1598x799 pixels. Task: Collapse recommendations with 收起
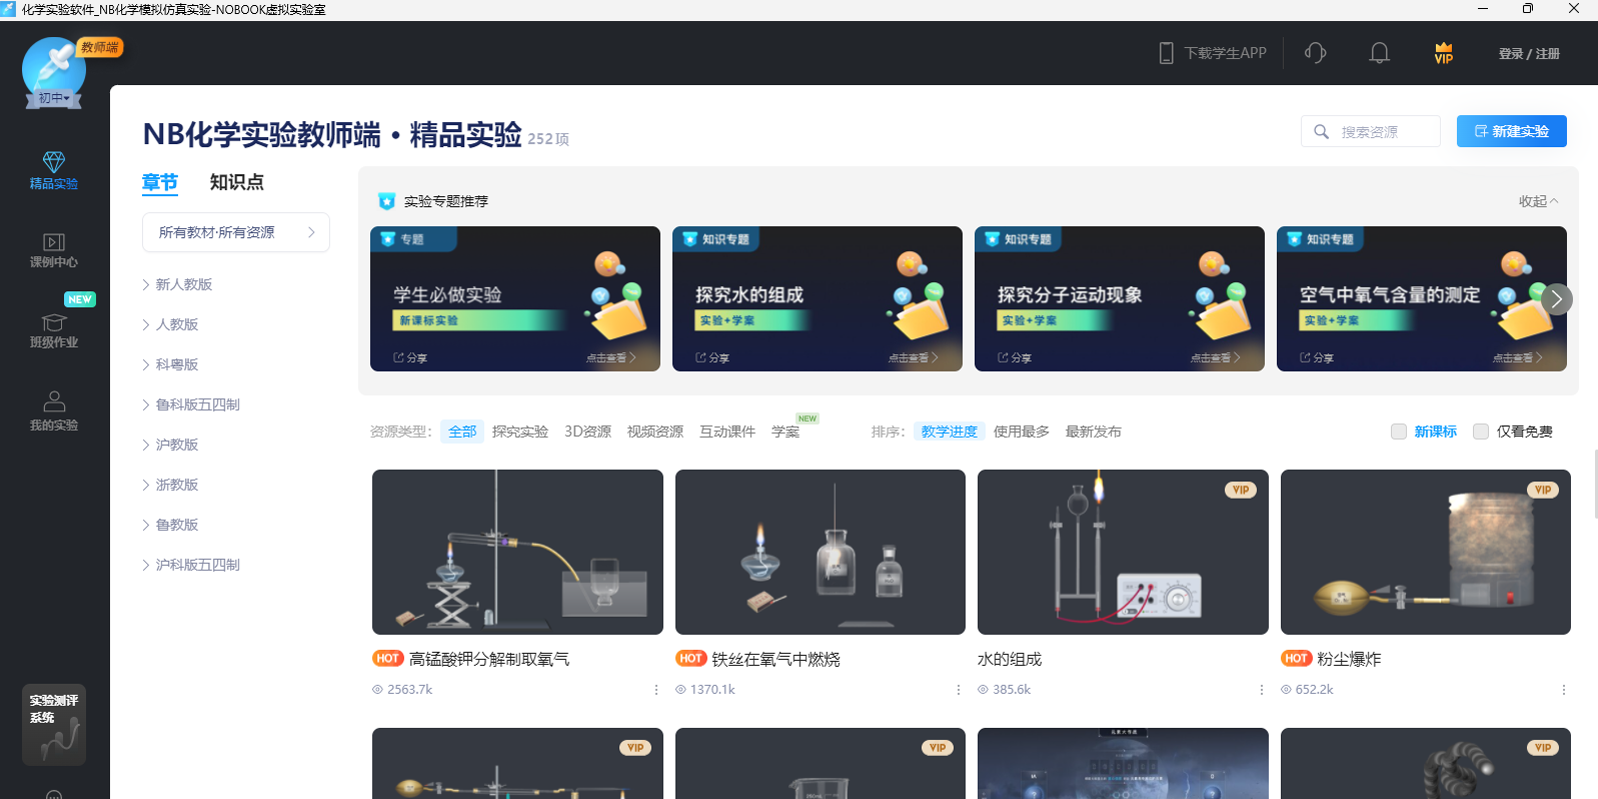click(x=1538, y=201)
